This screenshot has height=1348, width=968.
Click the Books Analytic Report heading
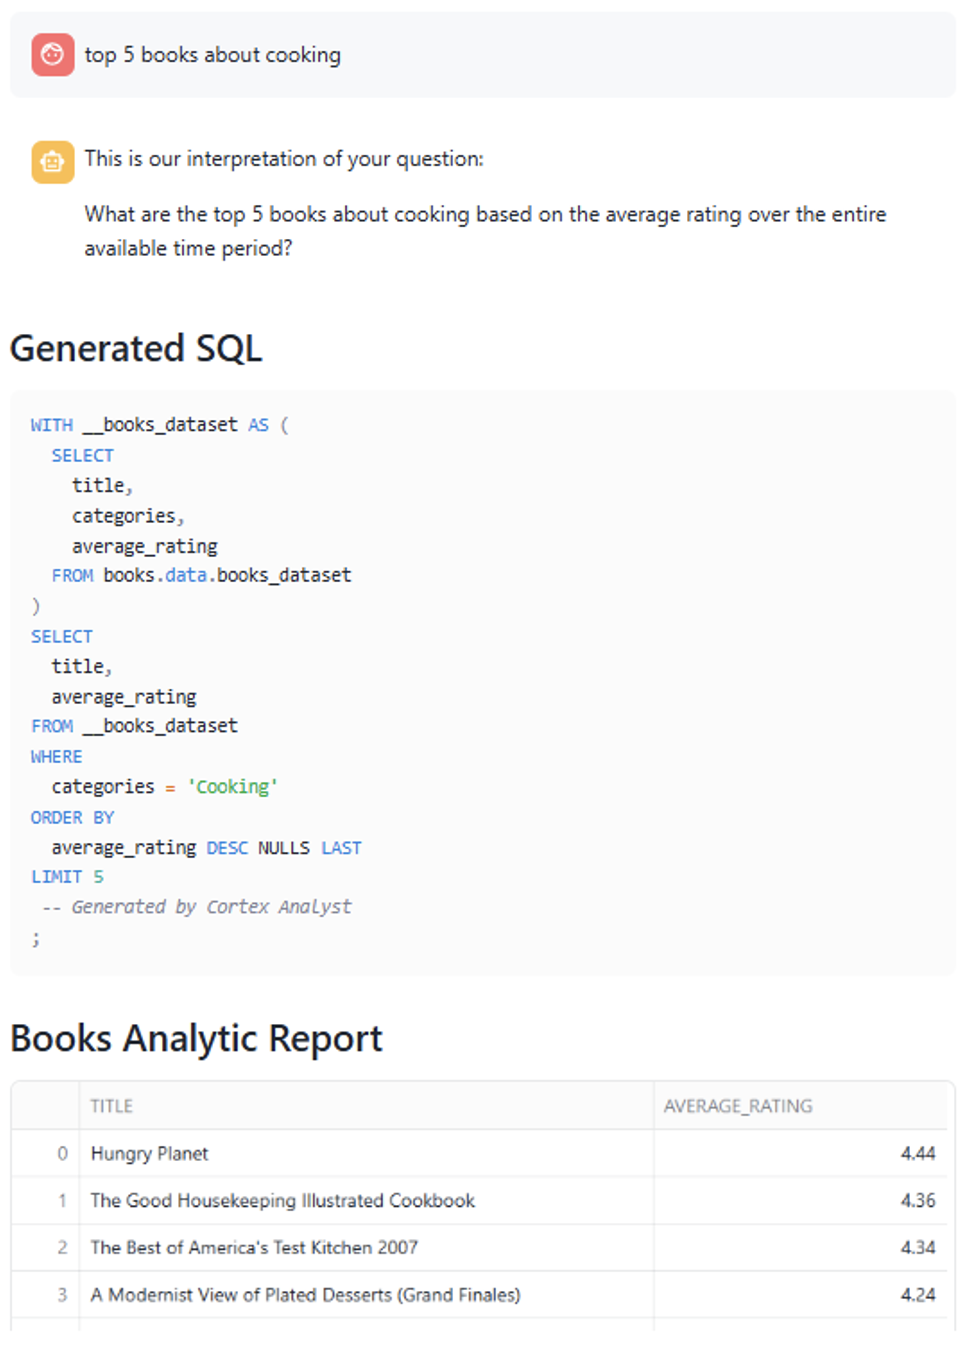coord(196,1038)
